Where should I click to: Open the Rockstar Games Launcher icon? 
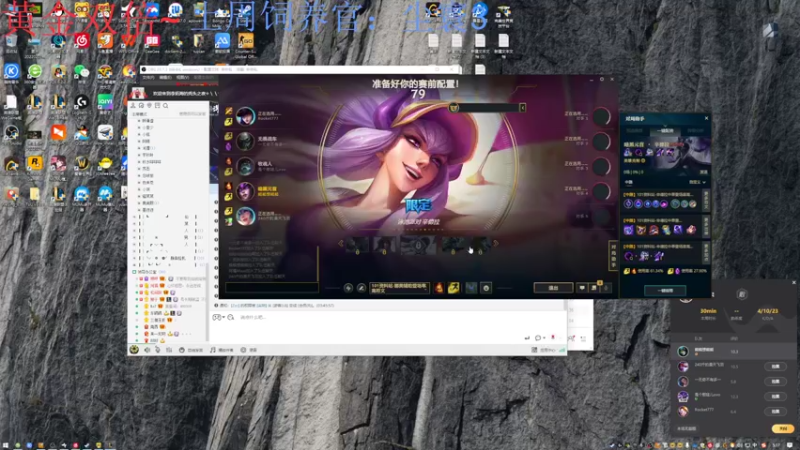point(35,163)
